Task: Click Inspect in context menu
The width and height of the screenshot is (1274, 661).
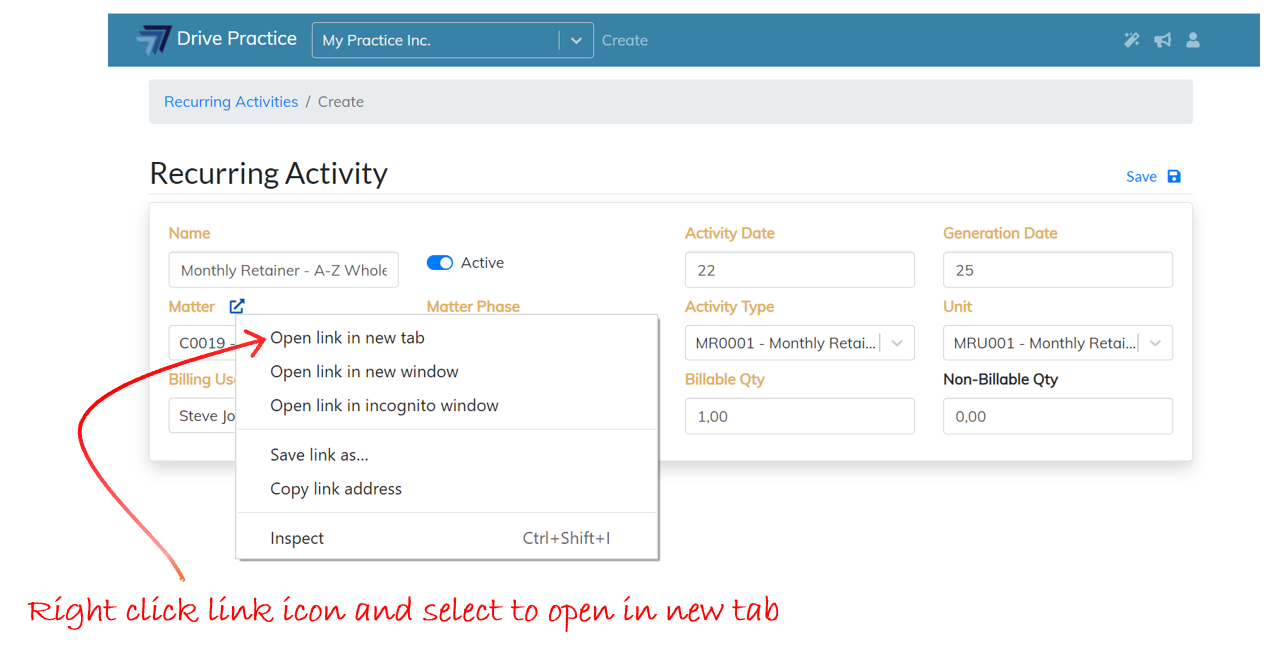Action: (297, 538)
